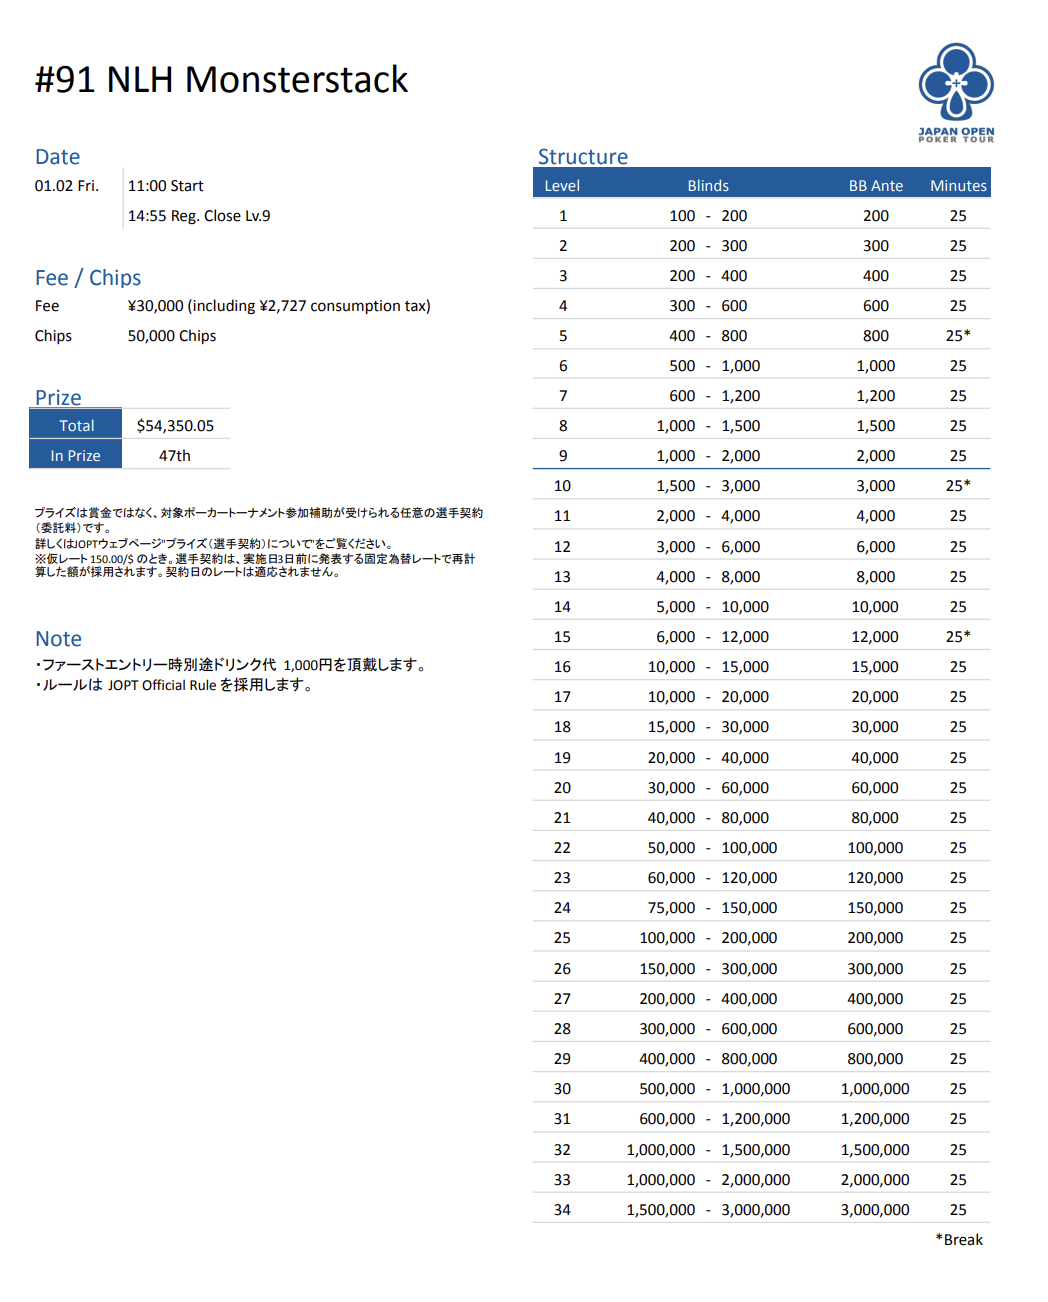Click the *Break footnote below the table
The image size is (1048, 1302).
click(959, 1239)
